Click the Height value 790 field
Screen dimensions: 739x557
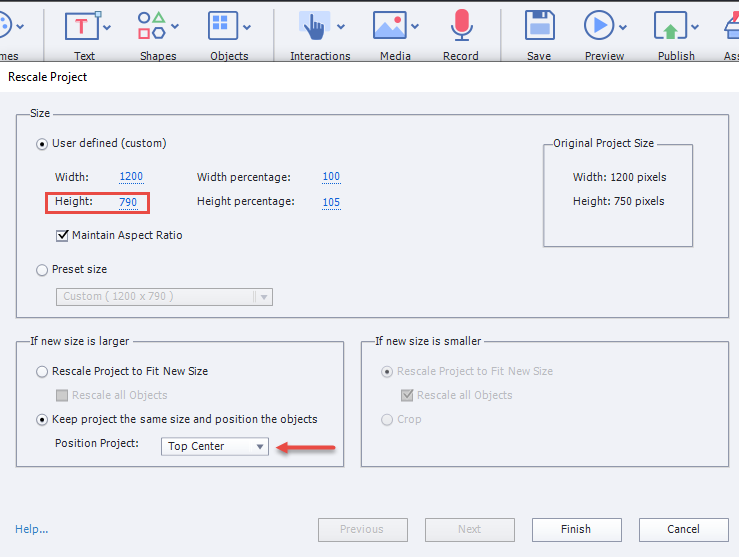coord(130,202)
